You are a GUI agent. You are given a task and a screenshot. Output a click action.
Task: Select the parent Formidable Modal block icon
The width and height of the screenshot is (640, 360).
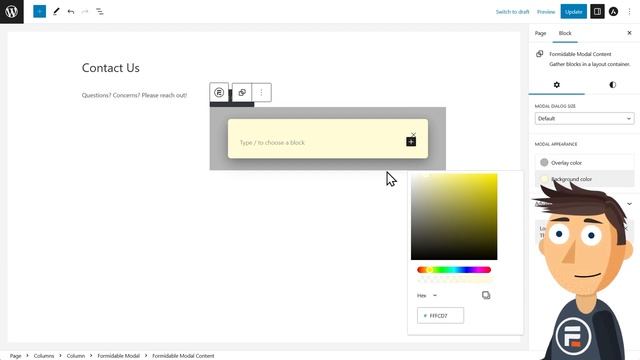(x=219, y=93)
